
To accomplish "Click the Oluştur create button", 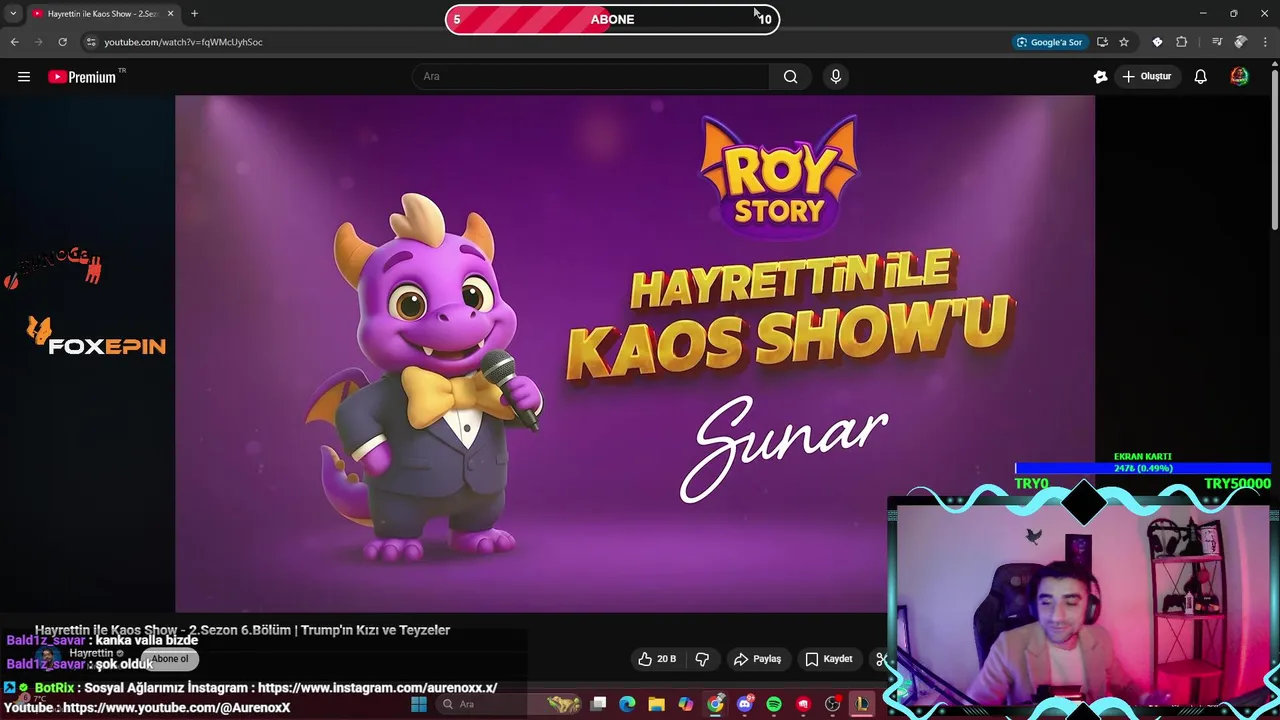I will [x=1146, y=77].
